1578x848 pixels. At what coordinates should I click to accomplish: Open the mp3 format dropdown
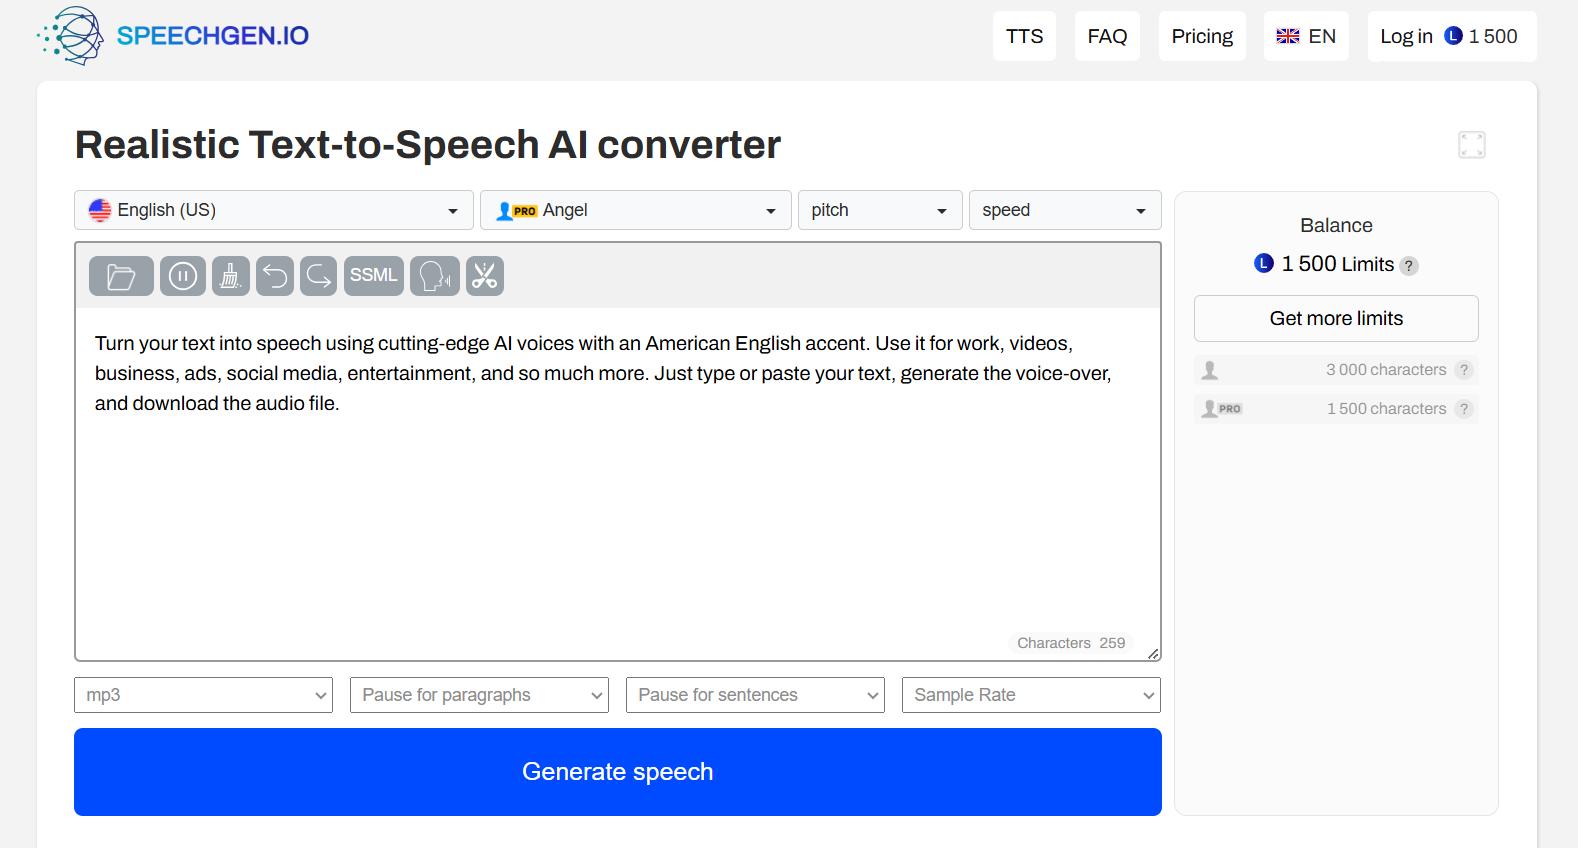203,695
